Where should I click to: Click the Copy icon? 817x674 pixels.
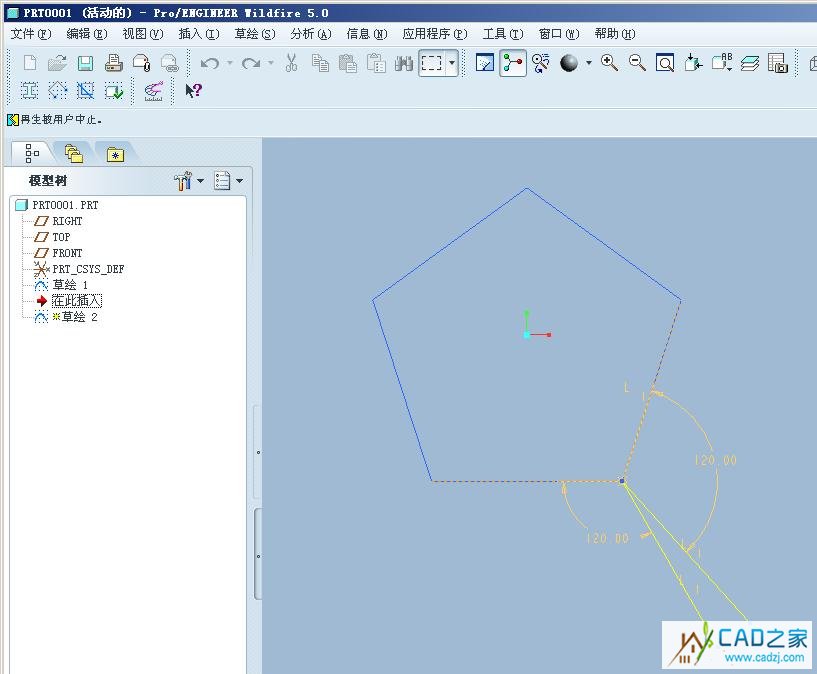[320, 63]
